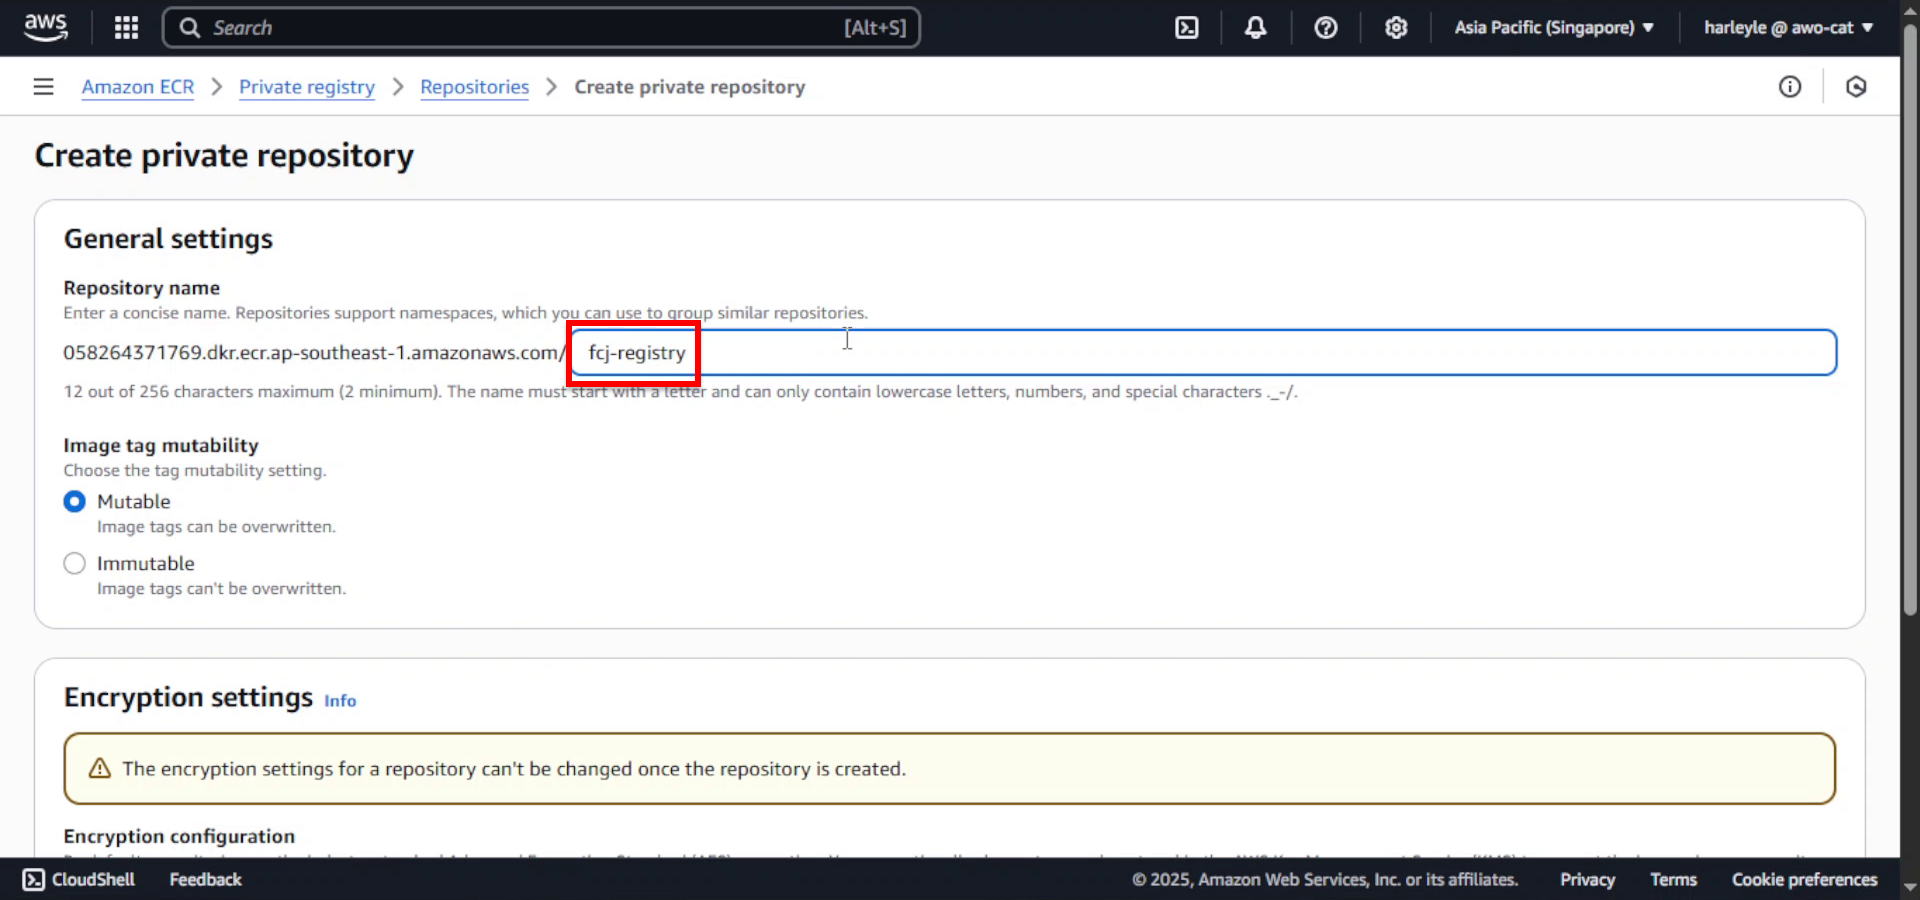
Task: Click the CloudShell label in footer
Action: tap(93, 880)
